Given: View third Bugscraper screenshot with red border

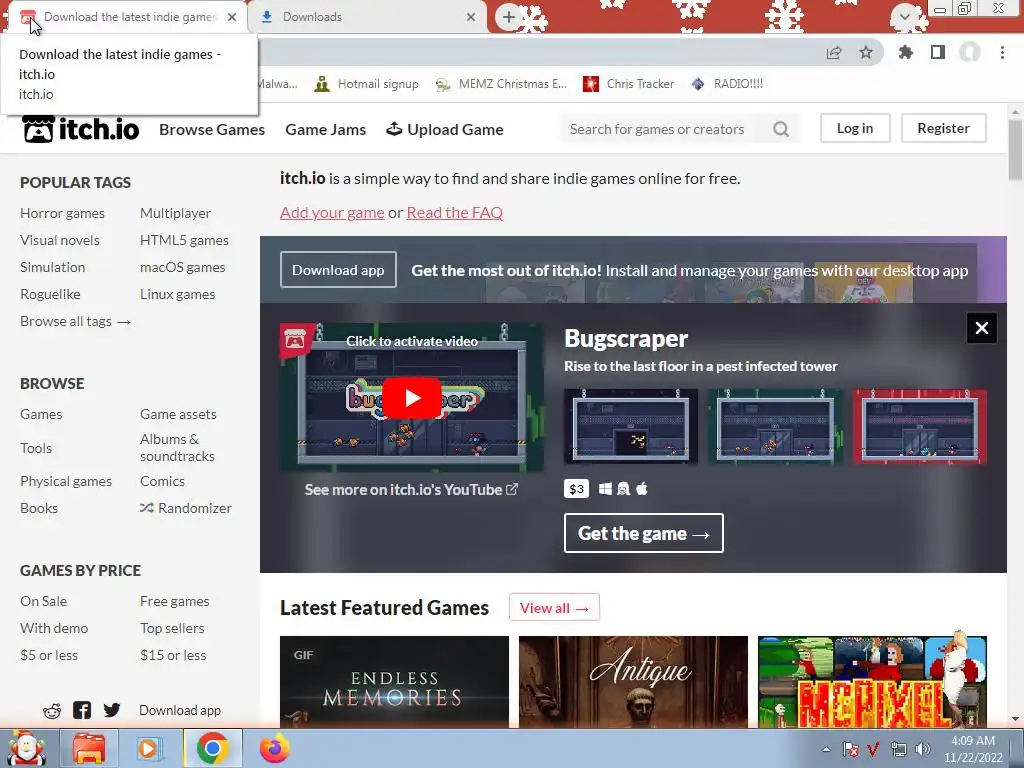Looking at the screenshot, I should click(920, 426).
